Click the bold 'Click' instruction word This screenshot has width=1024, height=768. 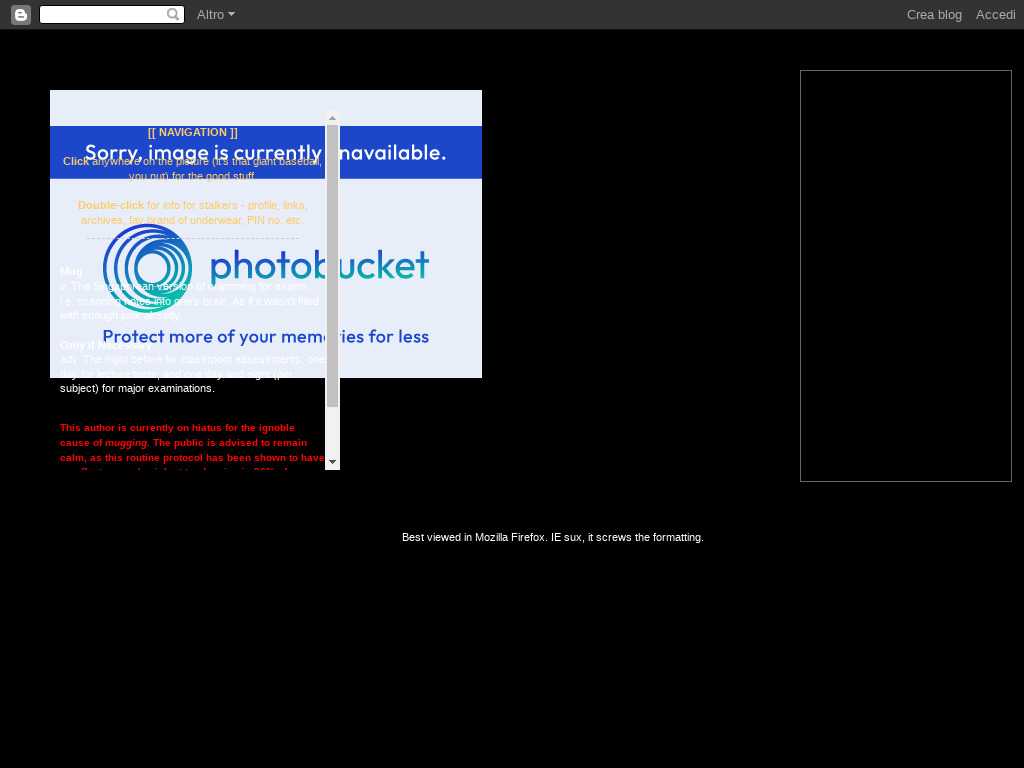(x=76, y=161)
